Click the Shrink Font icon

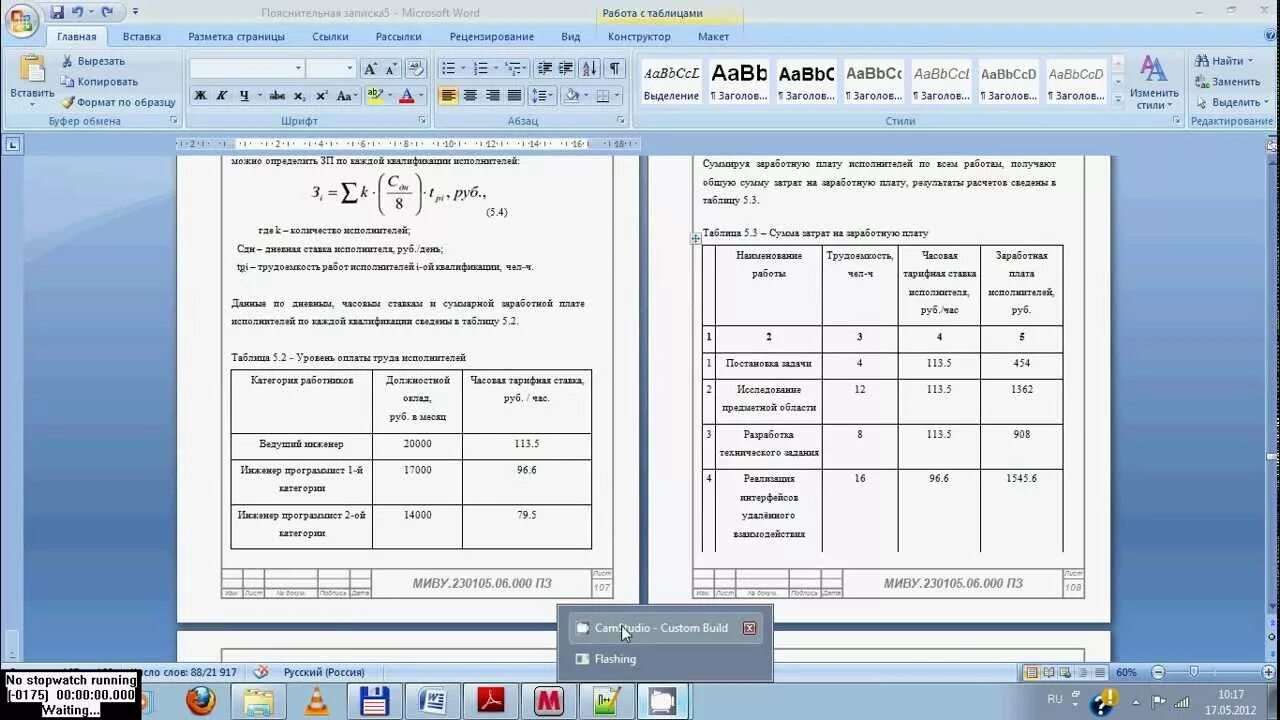coord(391,68)
